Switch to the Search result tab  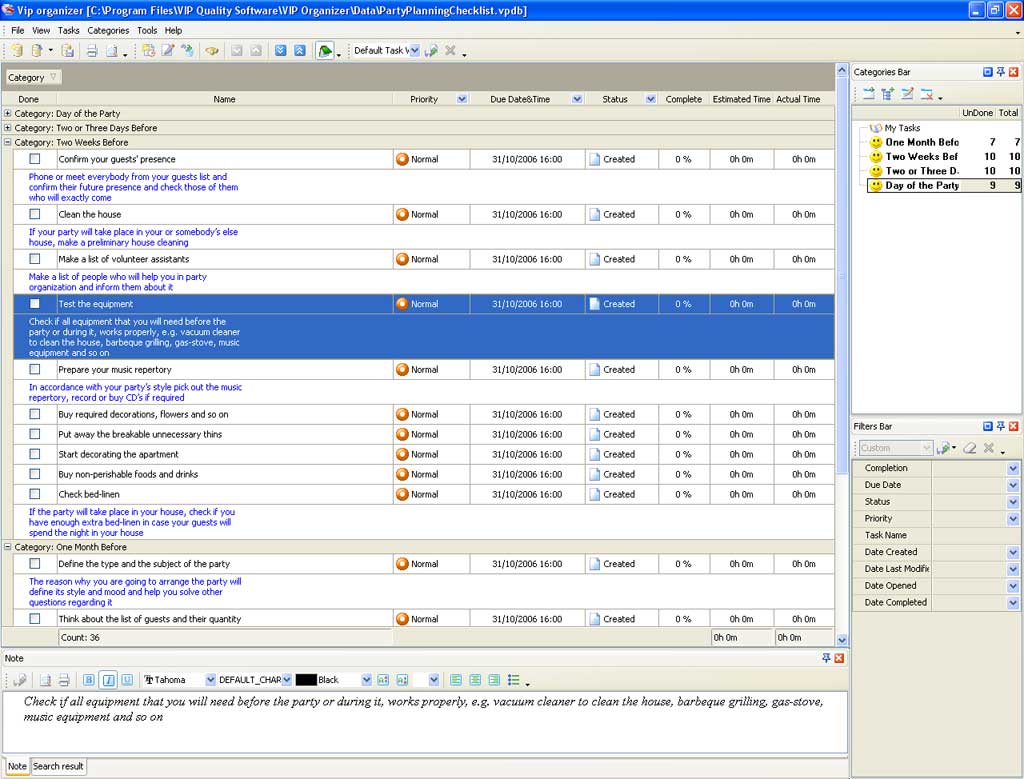pyautogui.click(x=58, y=766)
